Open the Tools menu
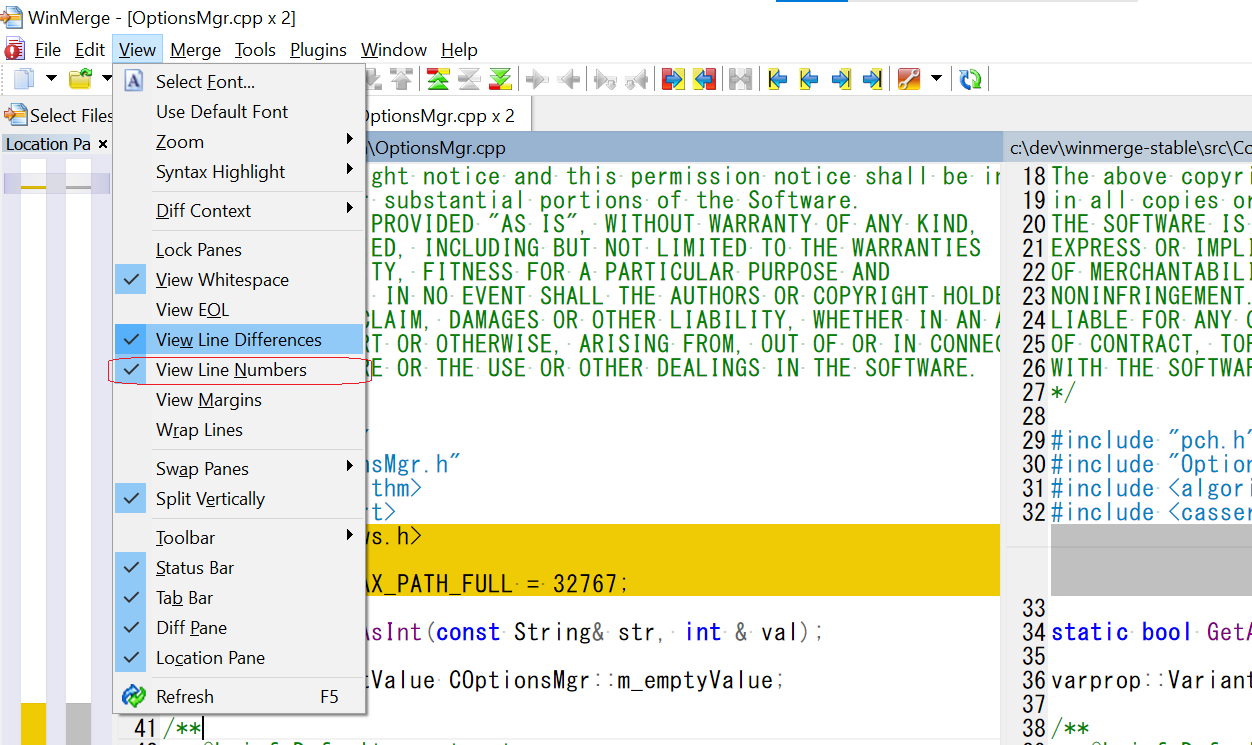This screenshot has width=1252, height=745. click(255, 49)
